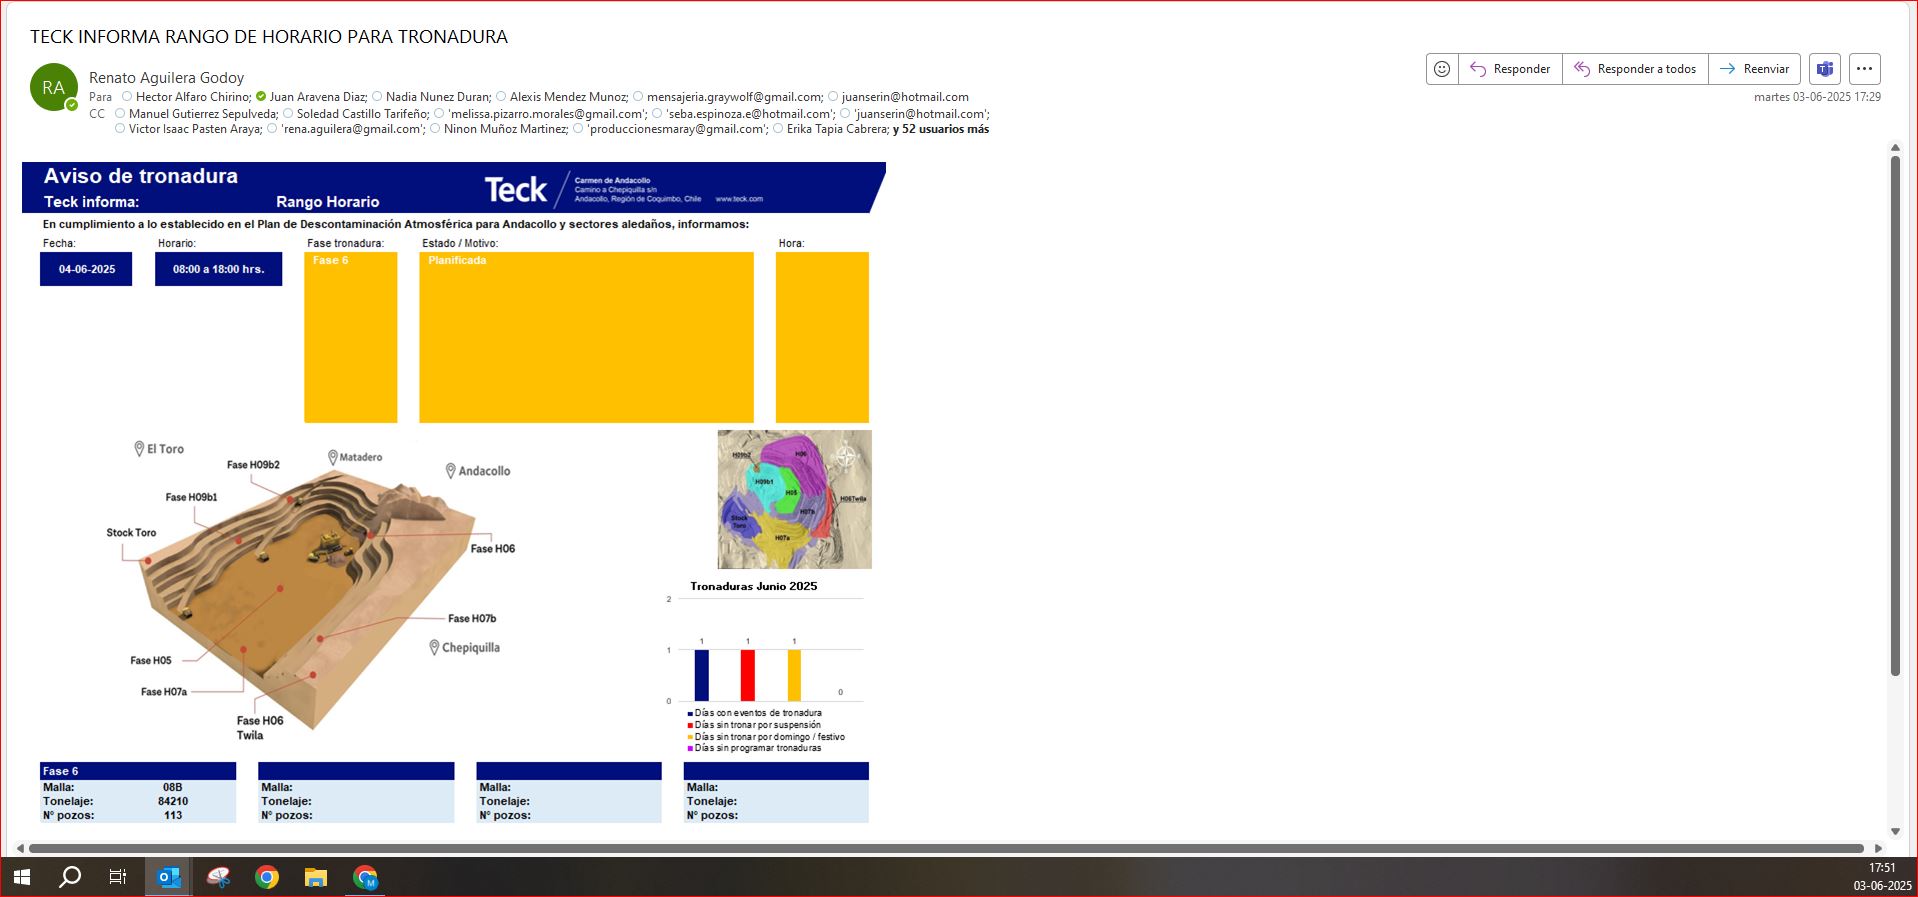Click yellow Fase 6 tronadura box
The height and width of the screenshot is (897, 1918).
(x=350, y=337)
